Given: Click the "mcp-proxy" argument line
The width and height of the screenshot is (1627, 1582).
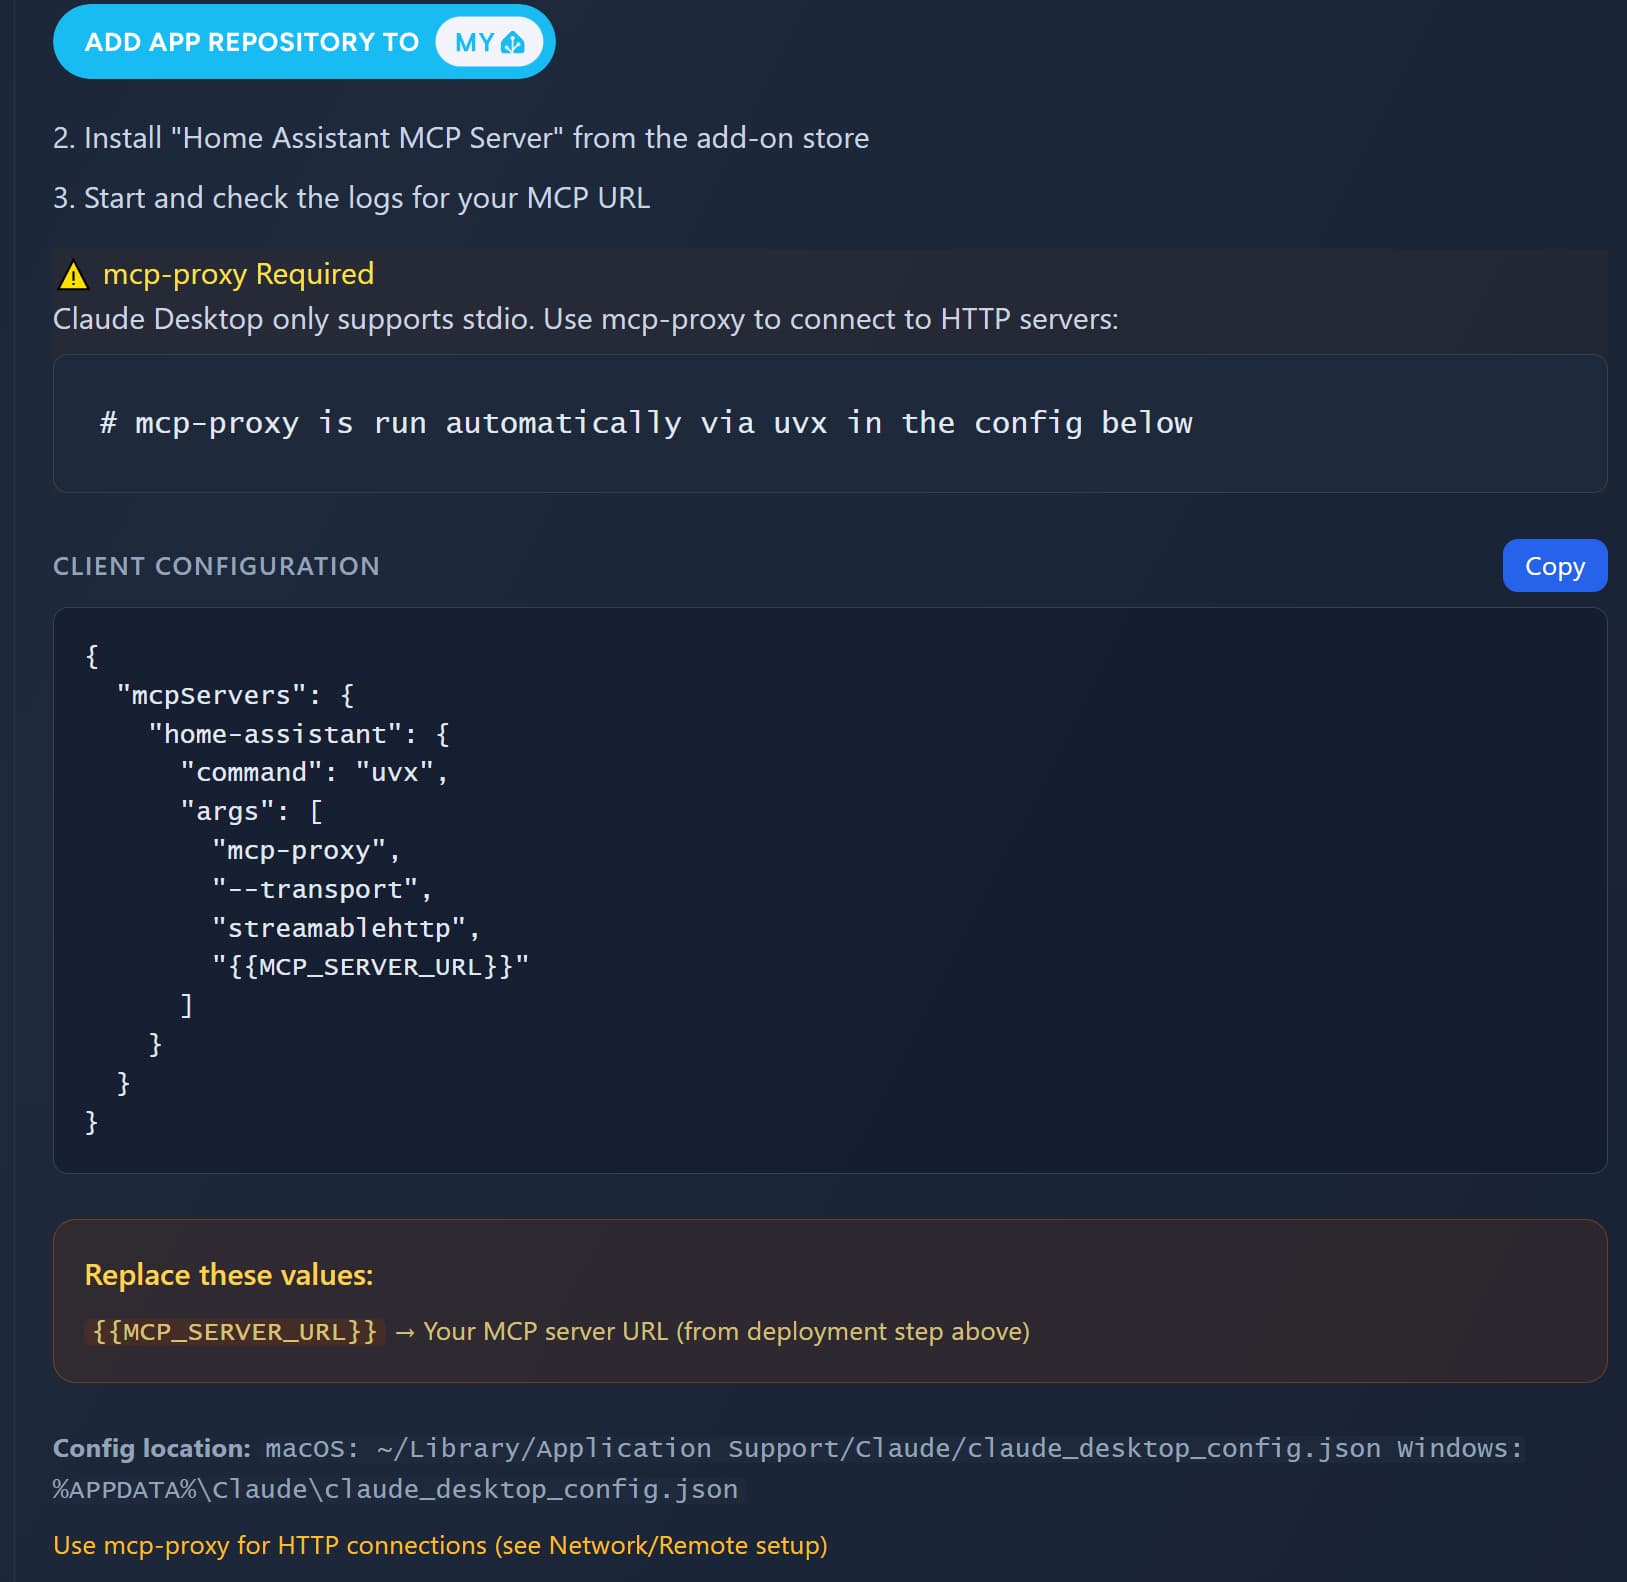Looking at the screenshot, I should 306,850.
